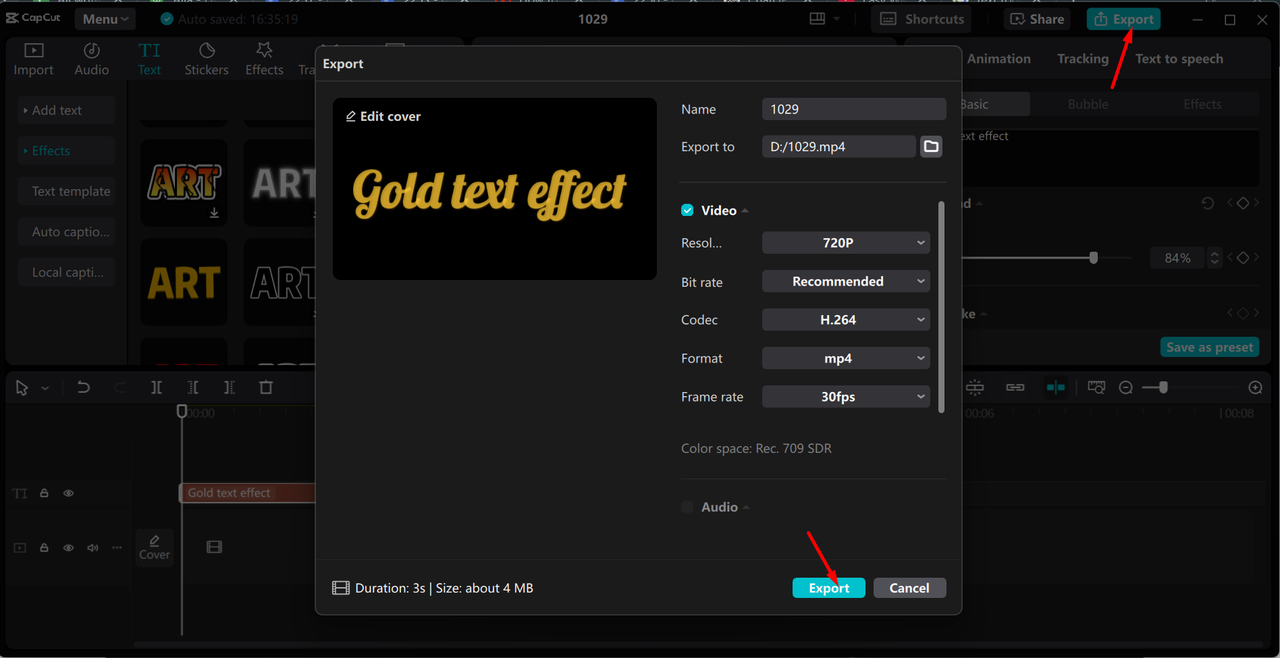Screen dimensions: 1280x658
Task: Click the export dialog vertical scrollbar
Action: click(940, 305)
